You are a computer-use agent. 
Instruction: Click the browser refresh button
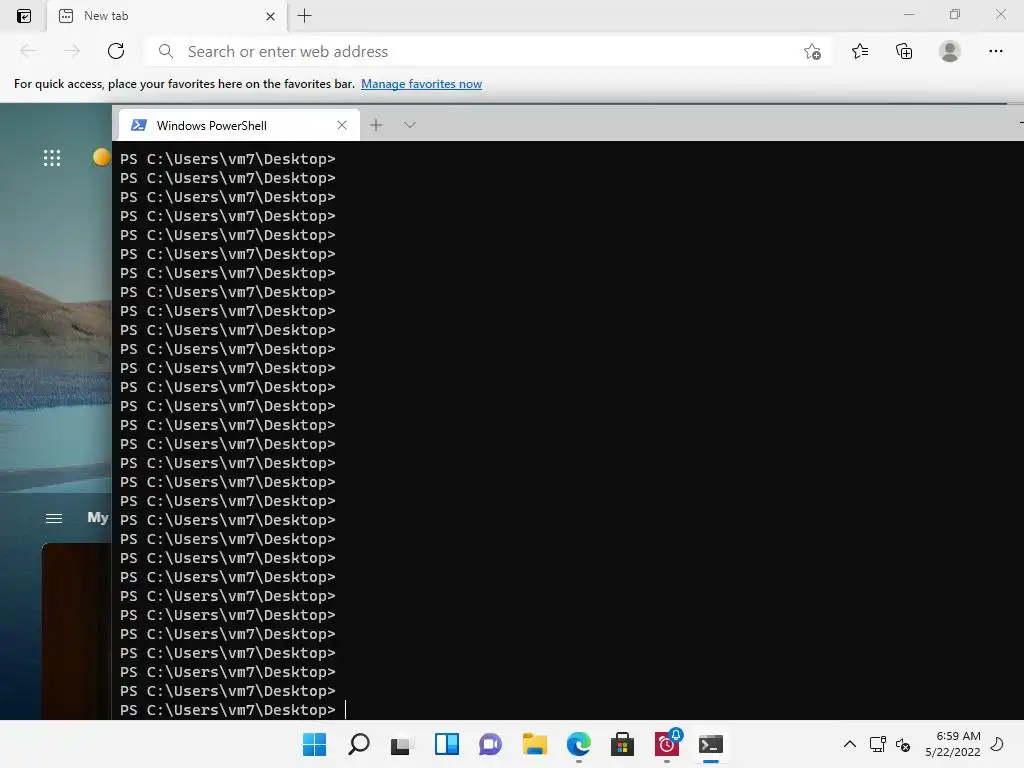[116, 51]
